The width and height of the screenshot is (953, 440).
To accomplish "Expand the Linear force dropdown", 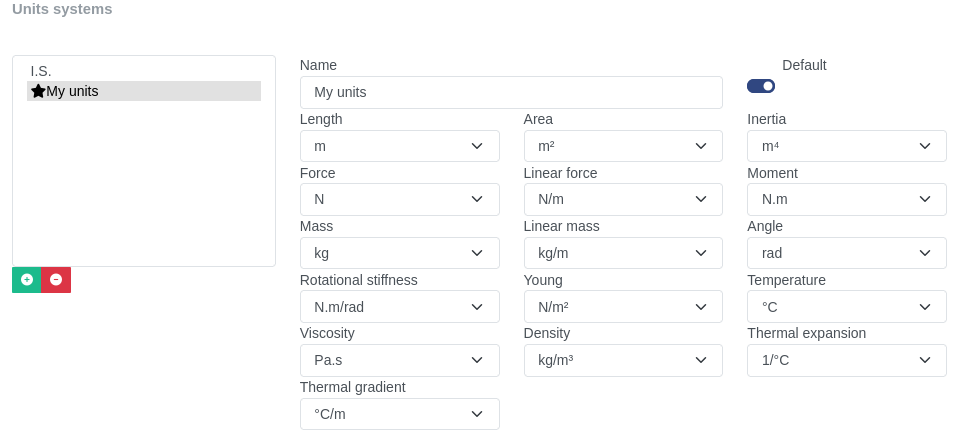I will (622, 199).
